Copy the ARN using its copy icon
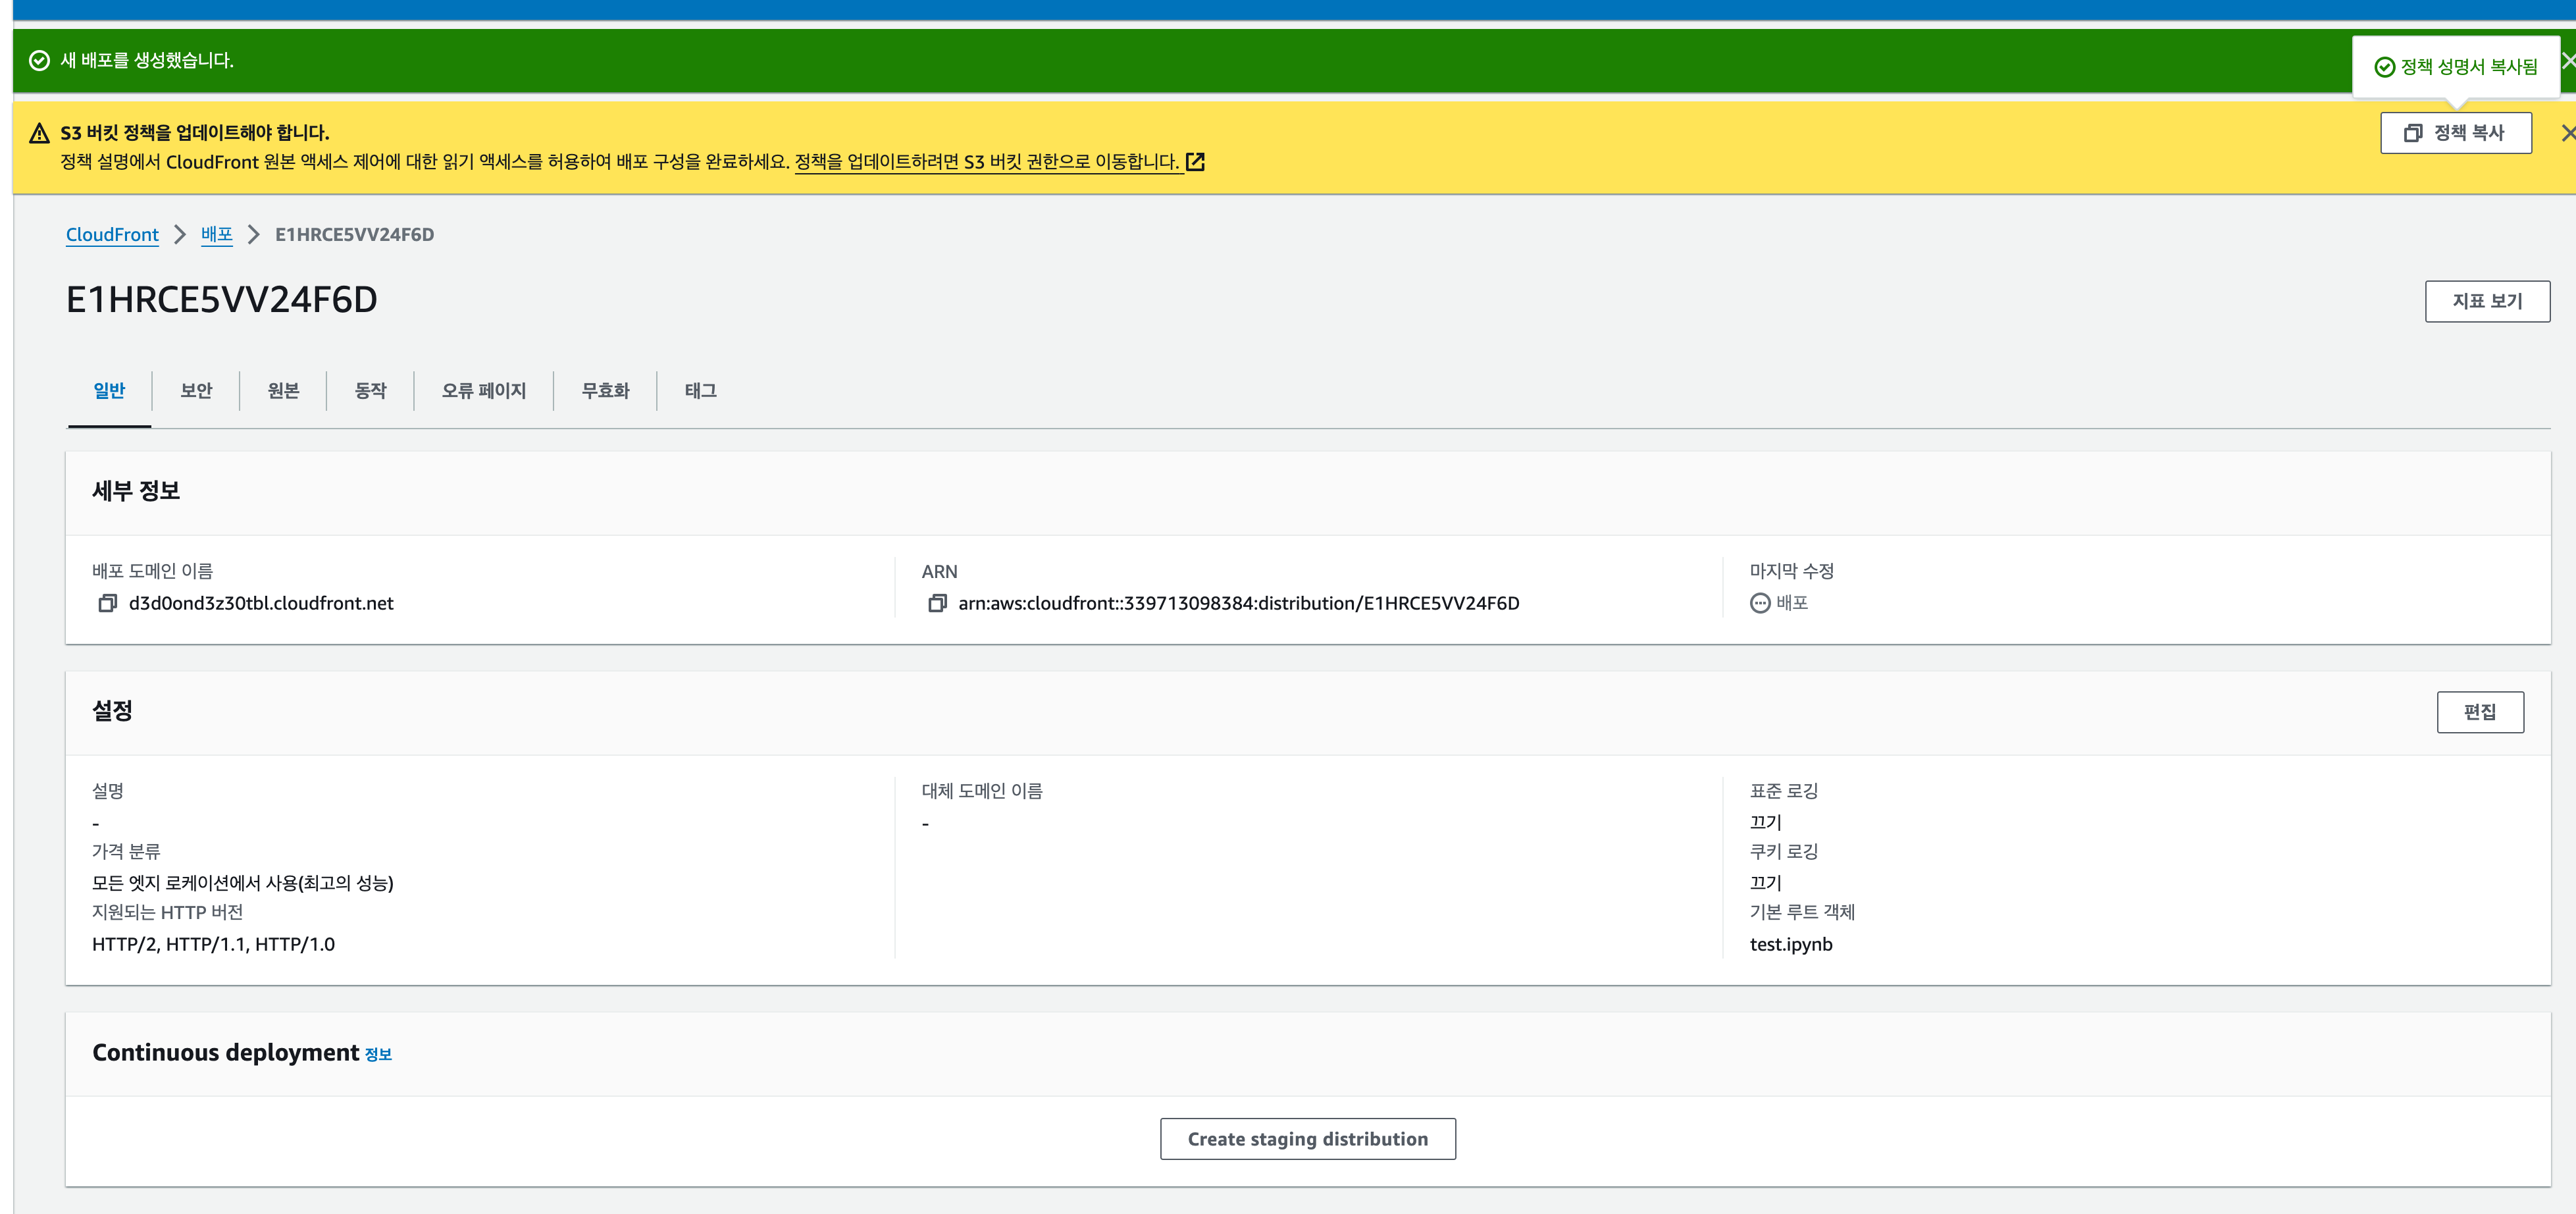Screen dimensions: 2576x1214 point(937,603)
